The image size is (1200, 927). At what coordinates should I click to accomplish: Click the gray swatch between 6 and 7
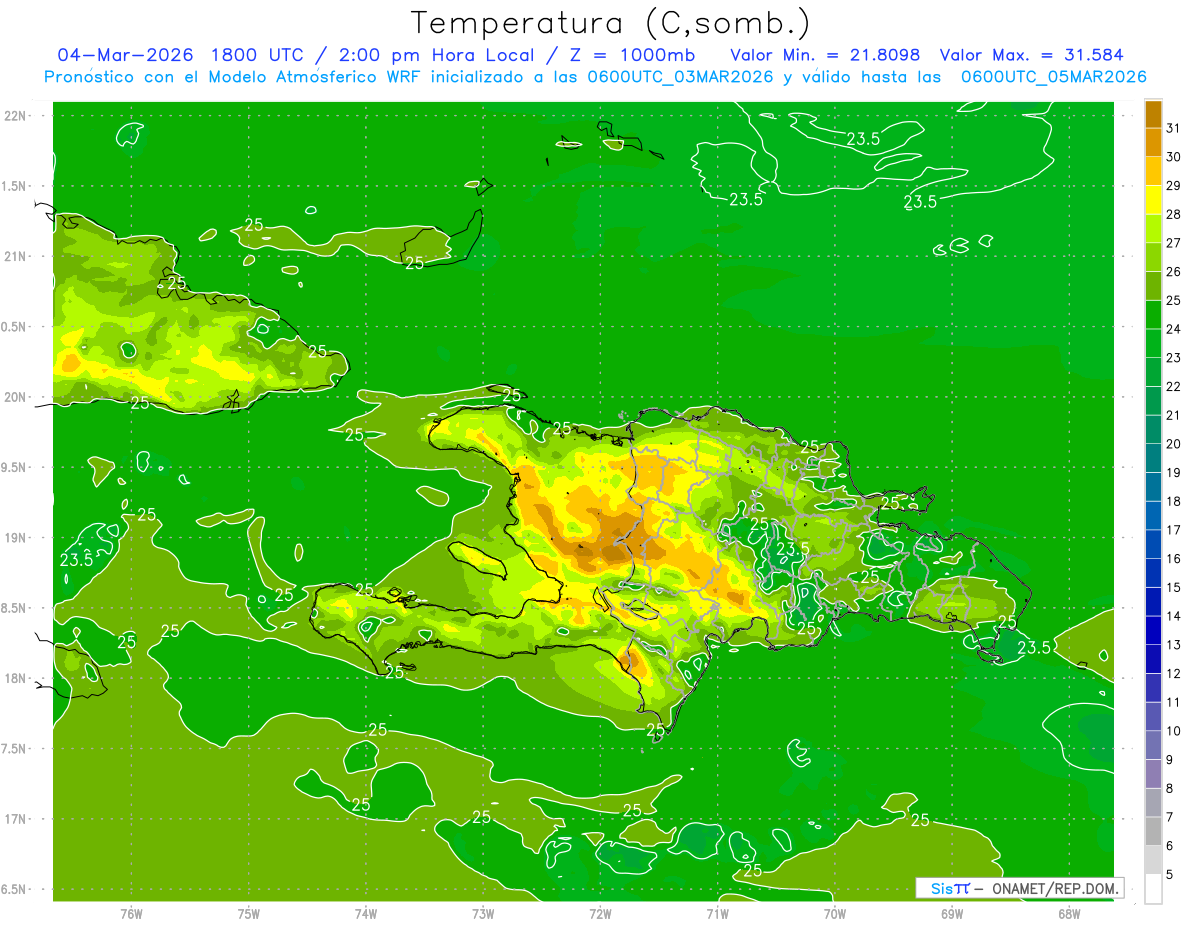(x=1153, y=831)
